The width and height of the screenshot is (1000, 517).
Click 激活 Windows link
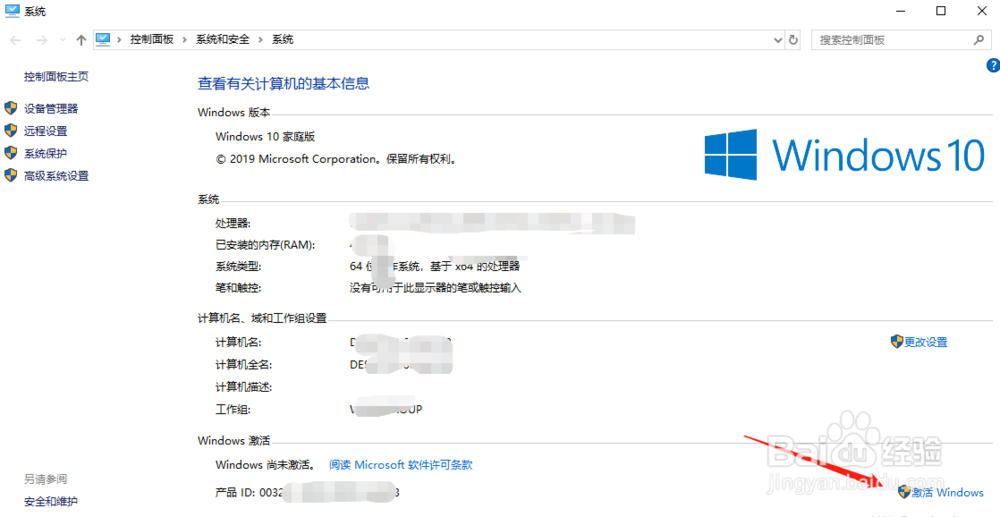[947, 492]
